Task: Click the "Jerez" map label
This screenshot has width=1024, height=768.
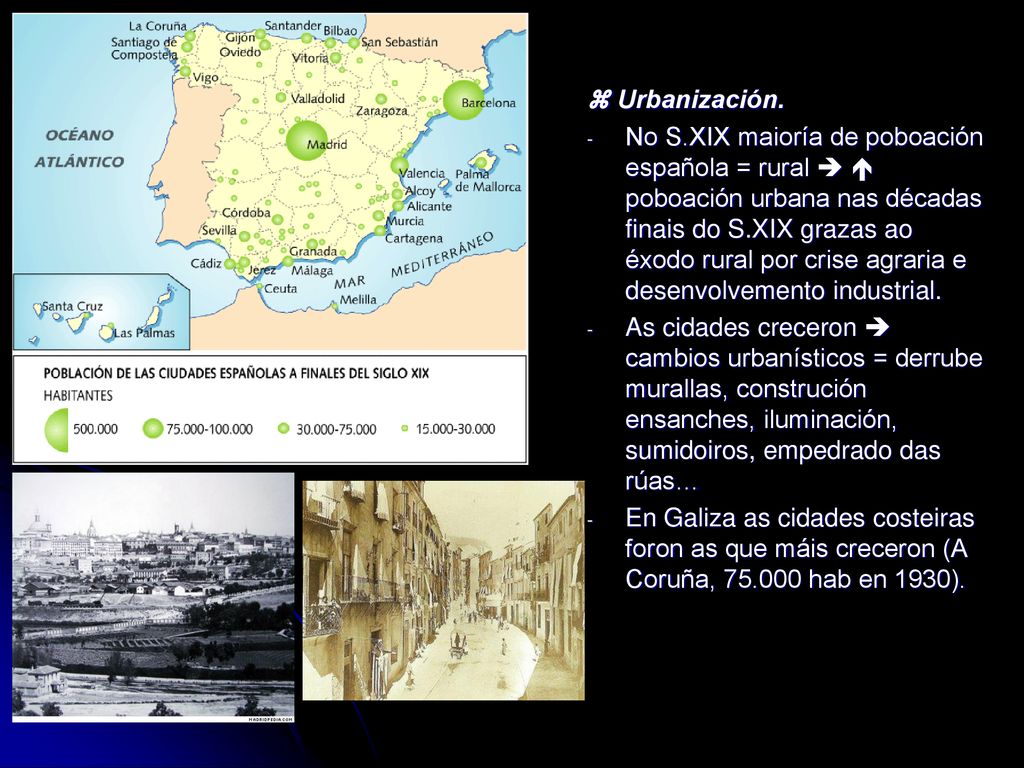Action: (262, 270)
